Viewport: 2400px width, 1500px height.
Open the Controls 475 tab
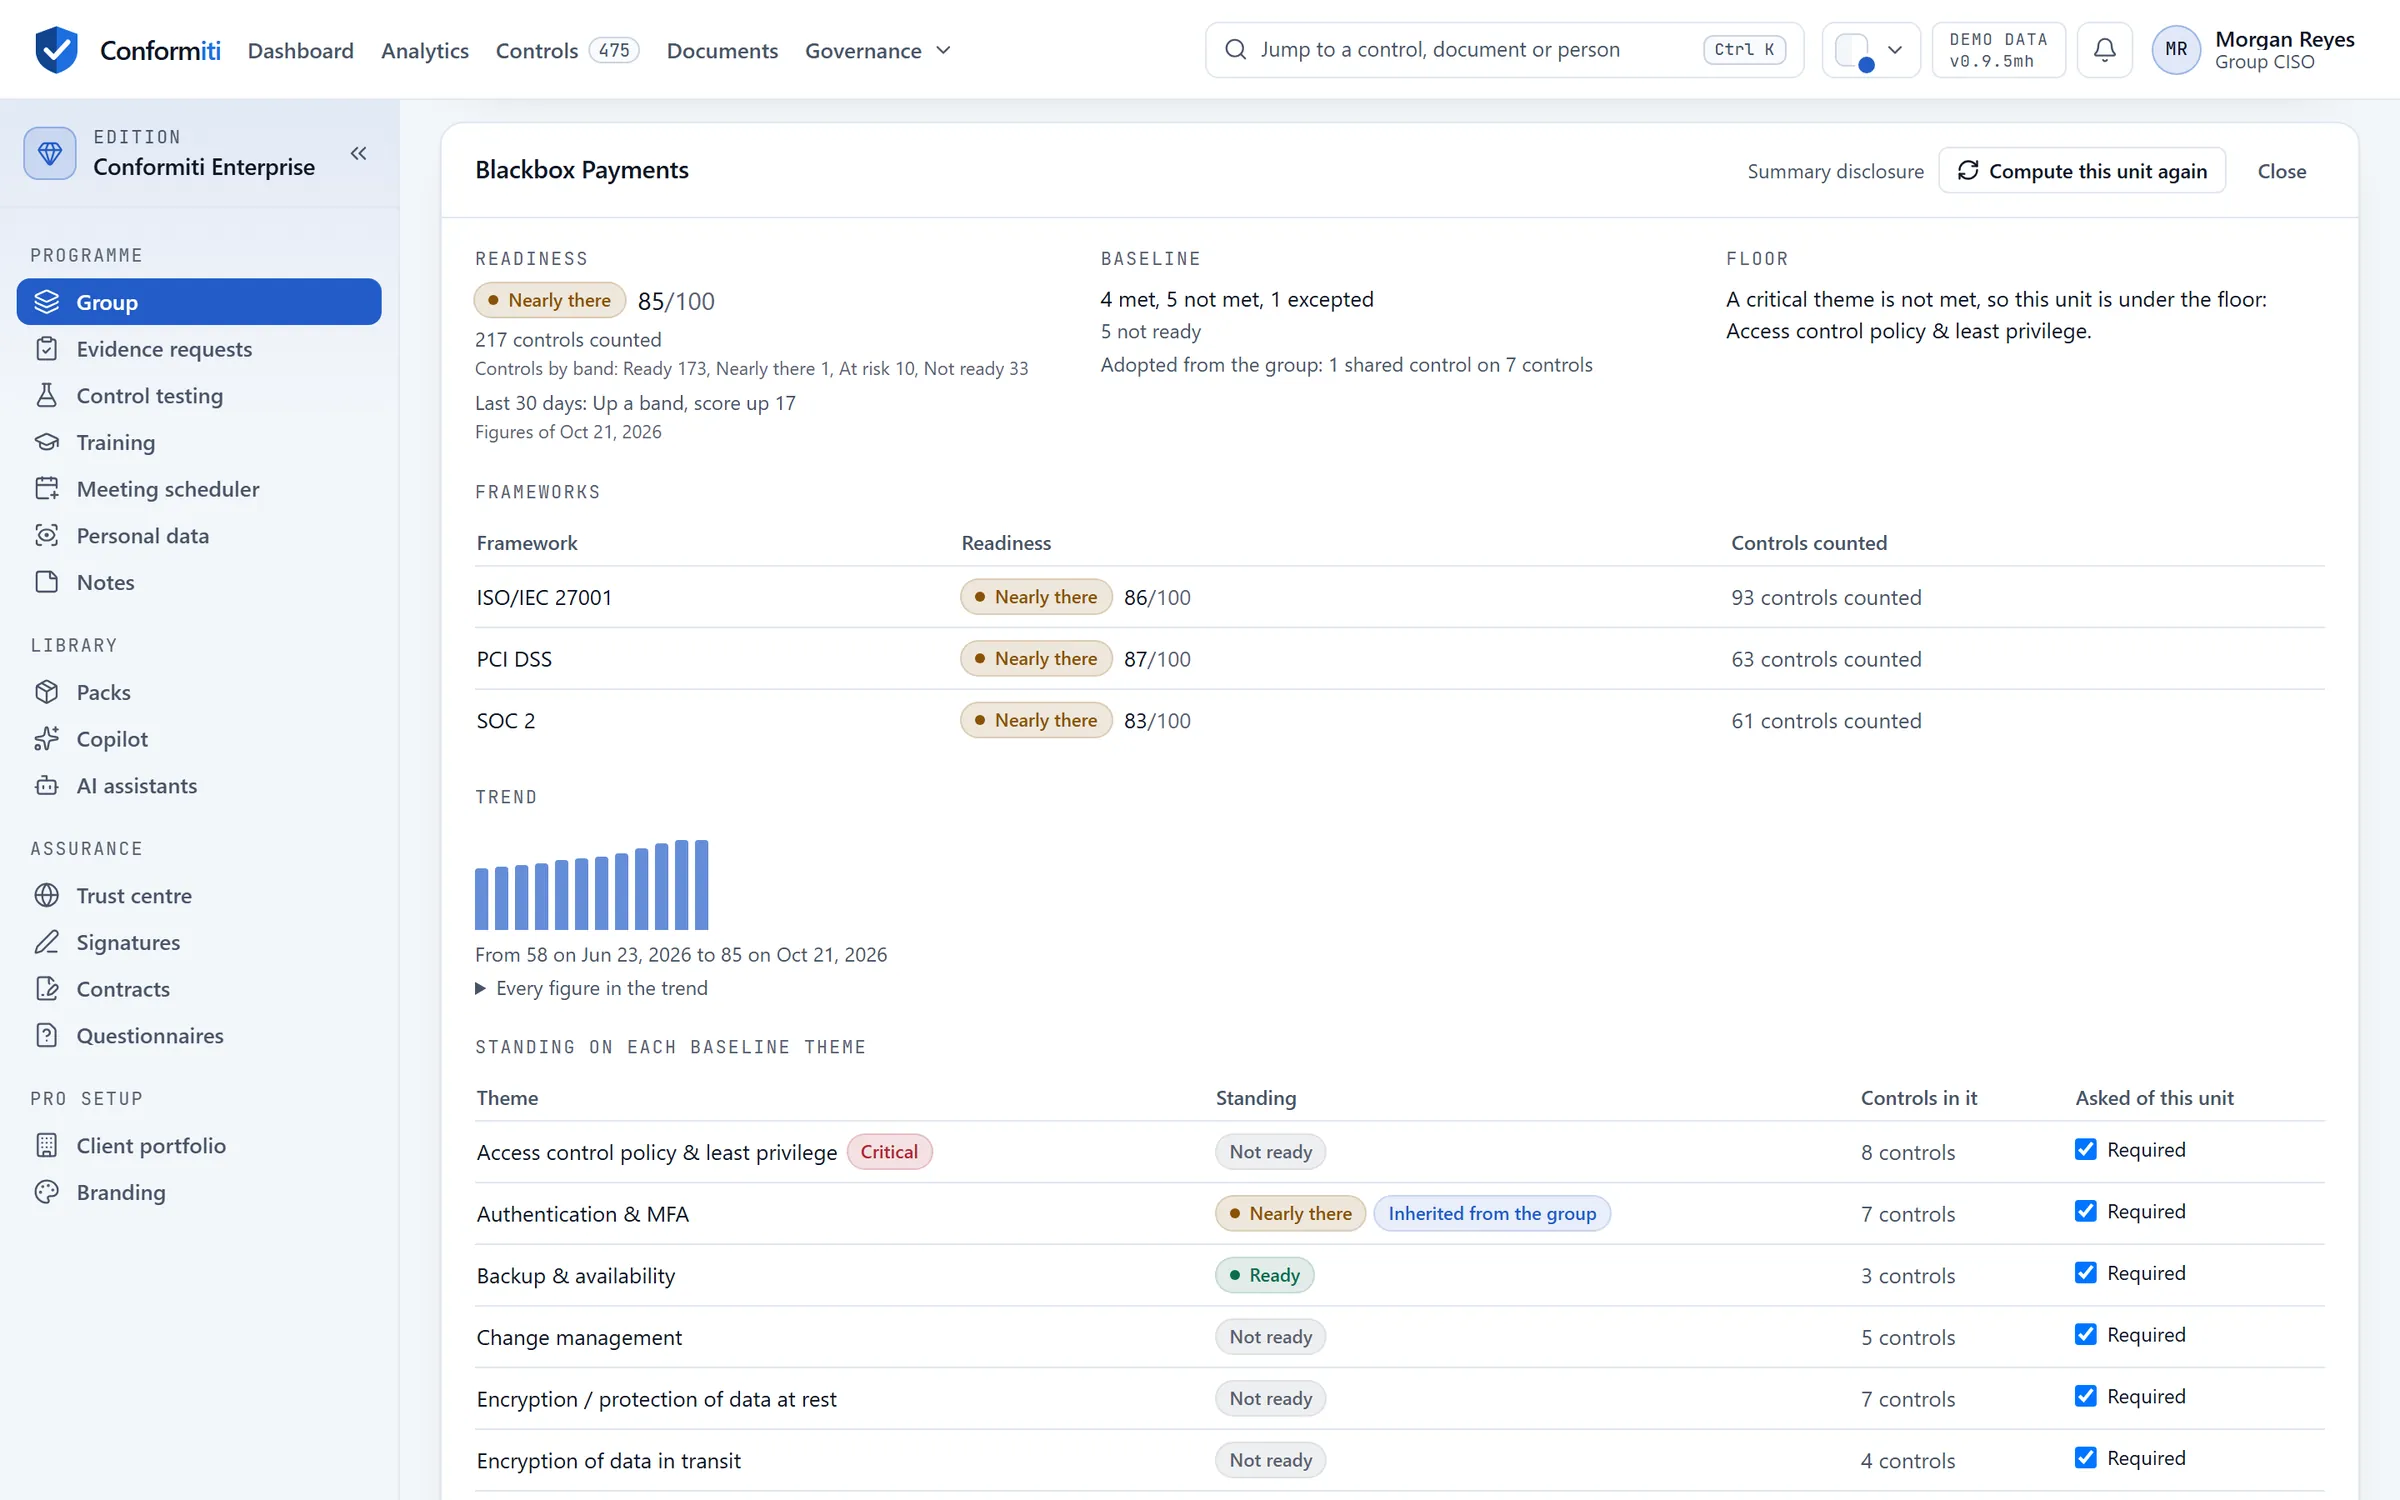click(566, 50)
